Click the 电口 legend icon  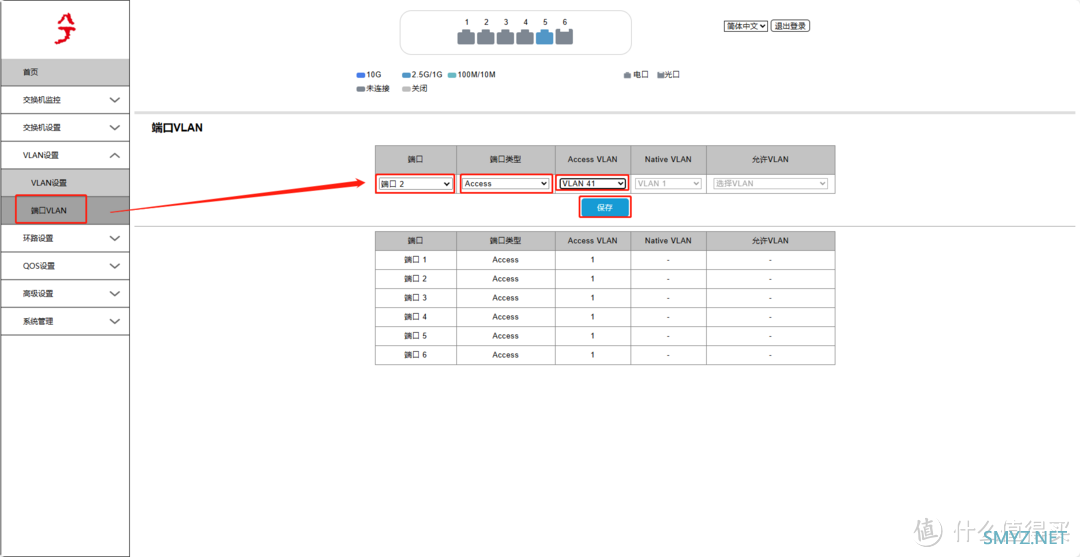(627, 74)
